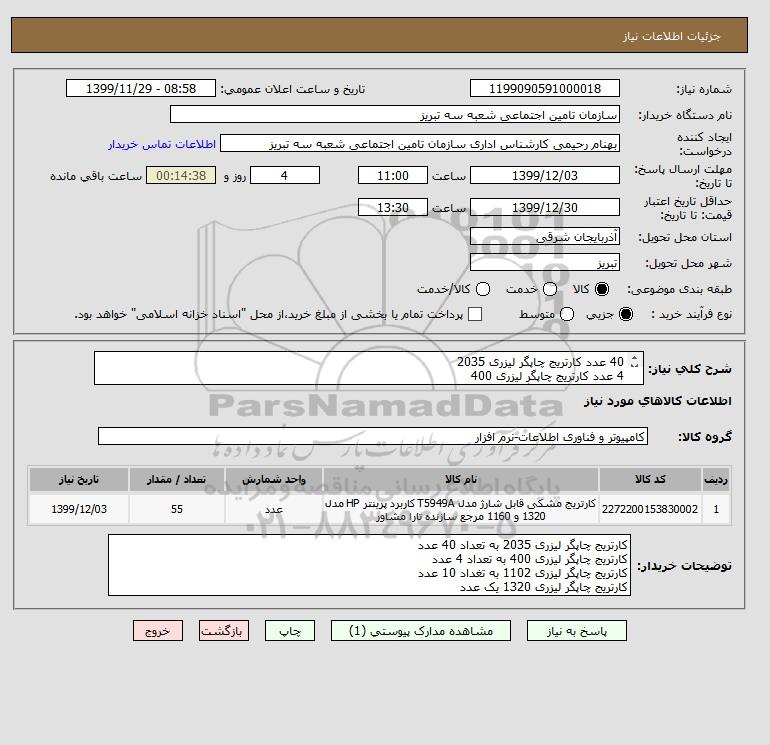Click product code 227220153830002 cell

tap(650, 509)
